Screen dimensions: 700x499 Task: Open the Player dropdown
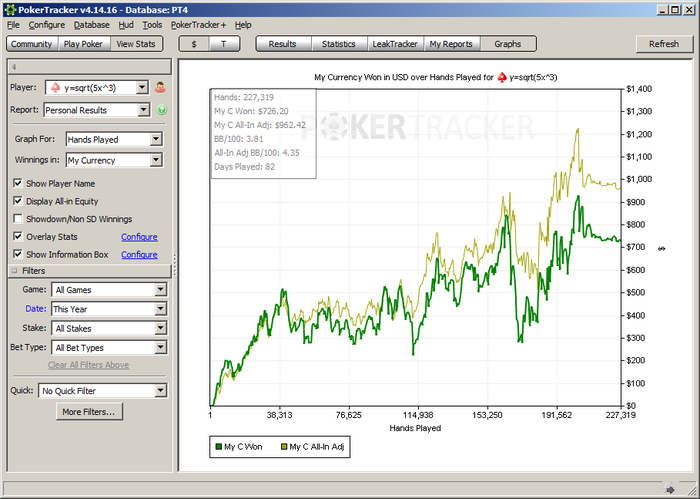point(142,87)
